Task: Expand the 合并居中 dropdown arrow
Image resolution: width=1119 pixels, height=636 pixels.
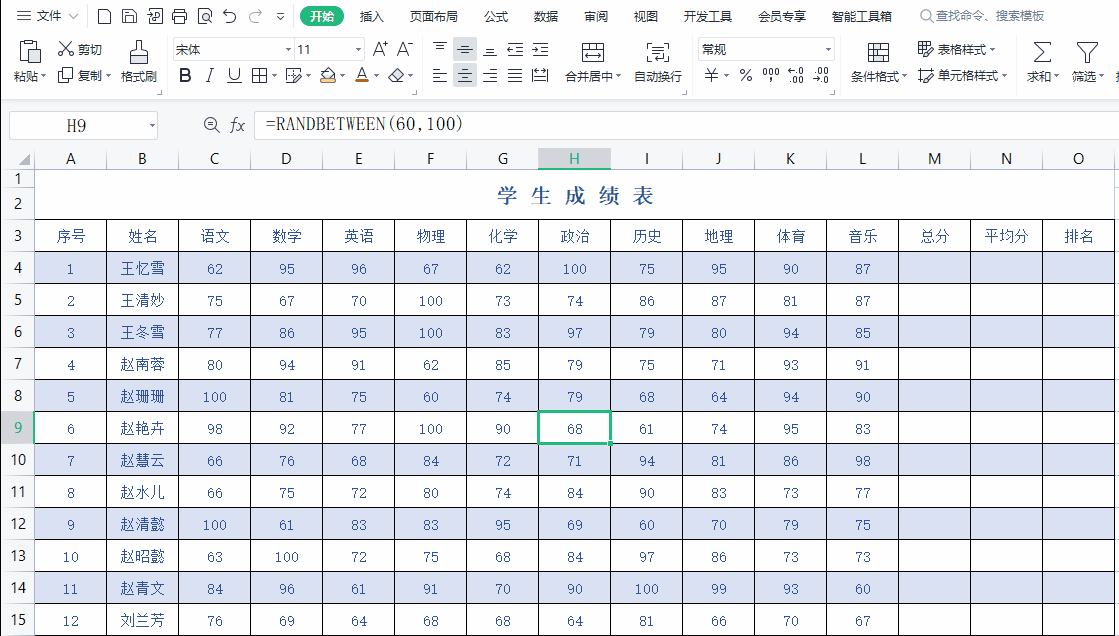Action: point(618,76)
